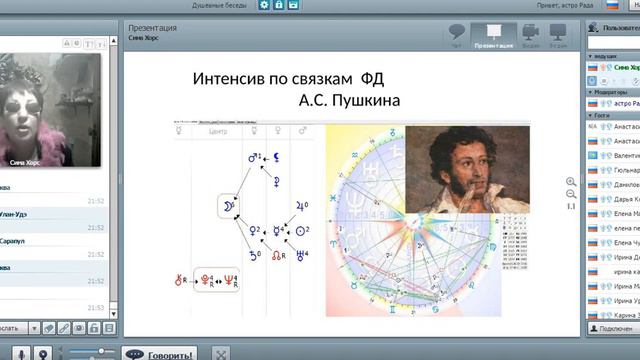640x360 pixels.
Task: Select guest Гюльнара in the user list
Action: point(613,170)
